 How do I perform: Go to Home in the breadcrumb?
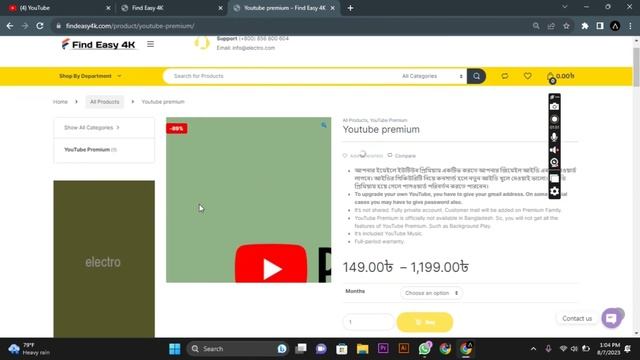pyautogui.click(x=60, y=102)
